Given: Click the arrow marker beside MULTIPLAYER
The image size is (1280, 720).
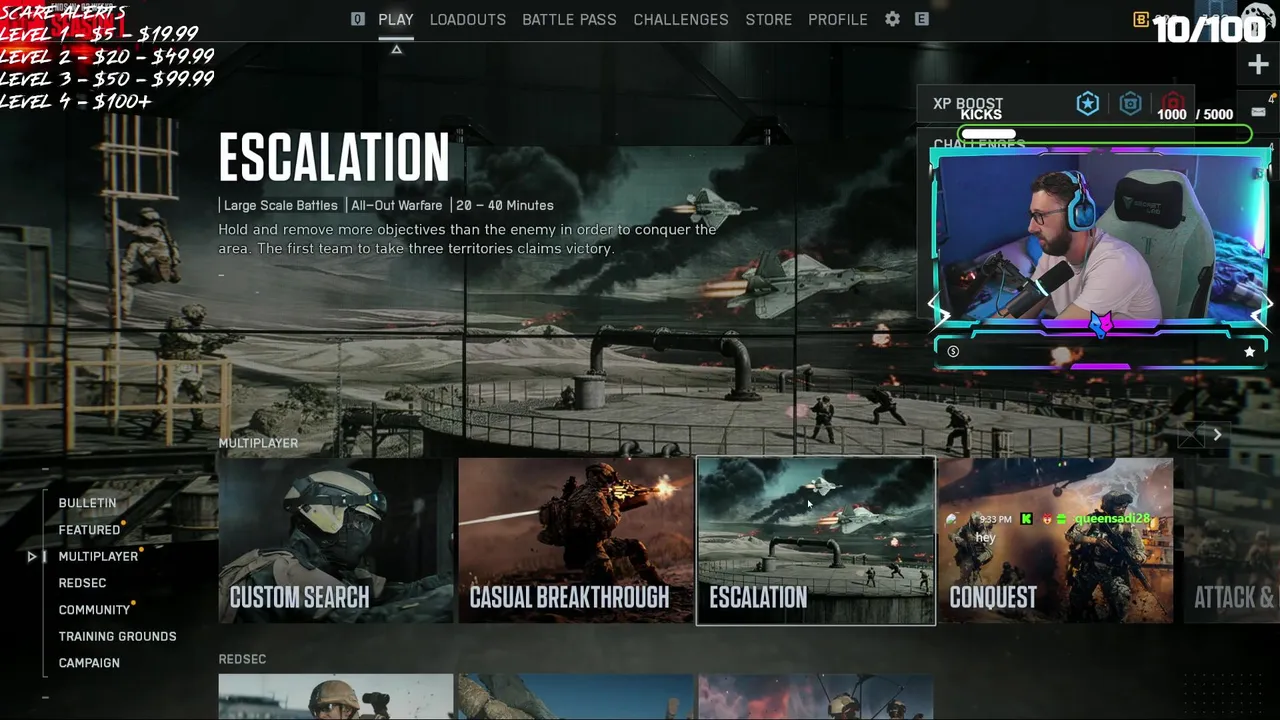Looking at the screenshot, I should pos(32,556).
